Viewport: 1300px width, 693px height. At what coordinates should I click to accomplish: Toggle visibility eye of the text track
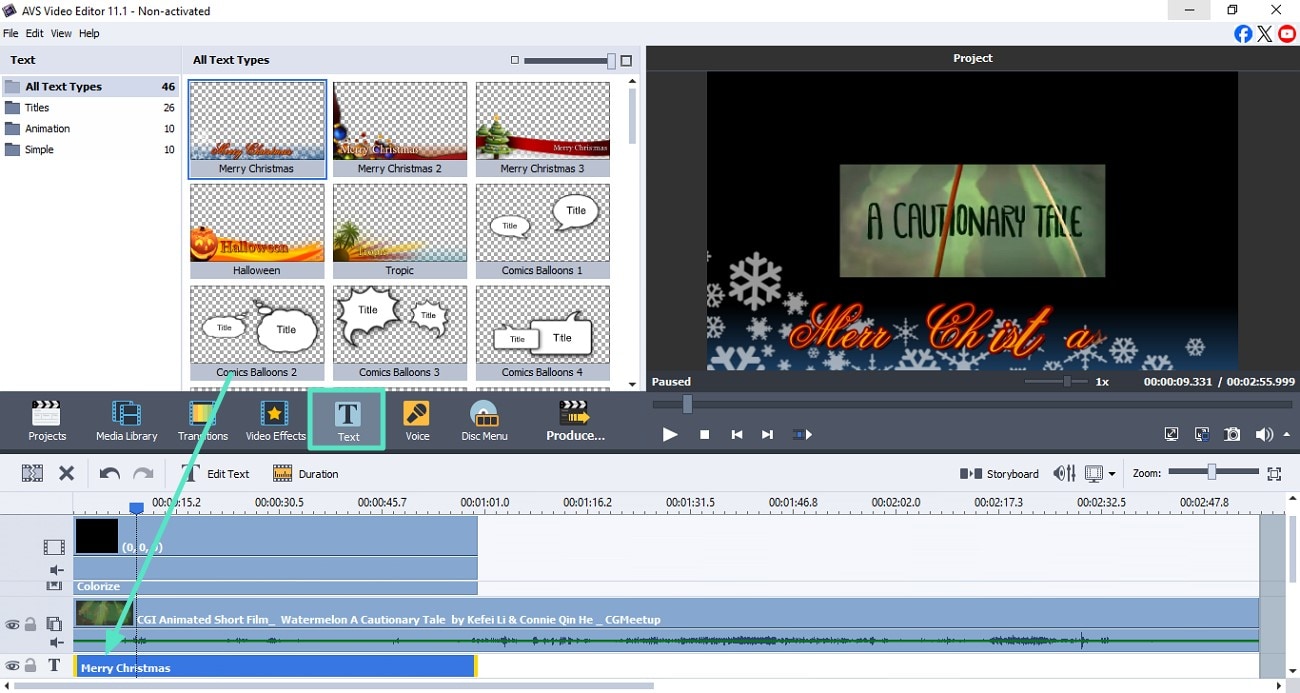tap(13, 666)
